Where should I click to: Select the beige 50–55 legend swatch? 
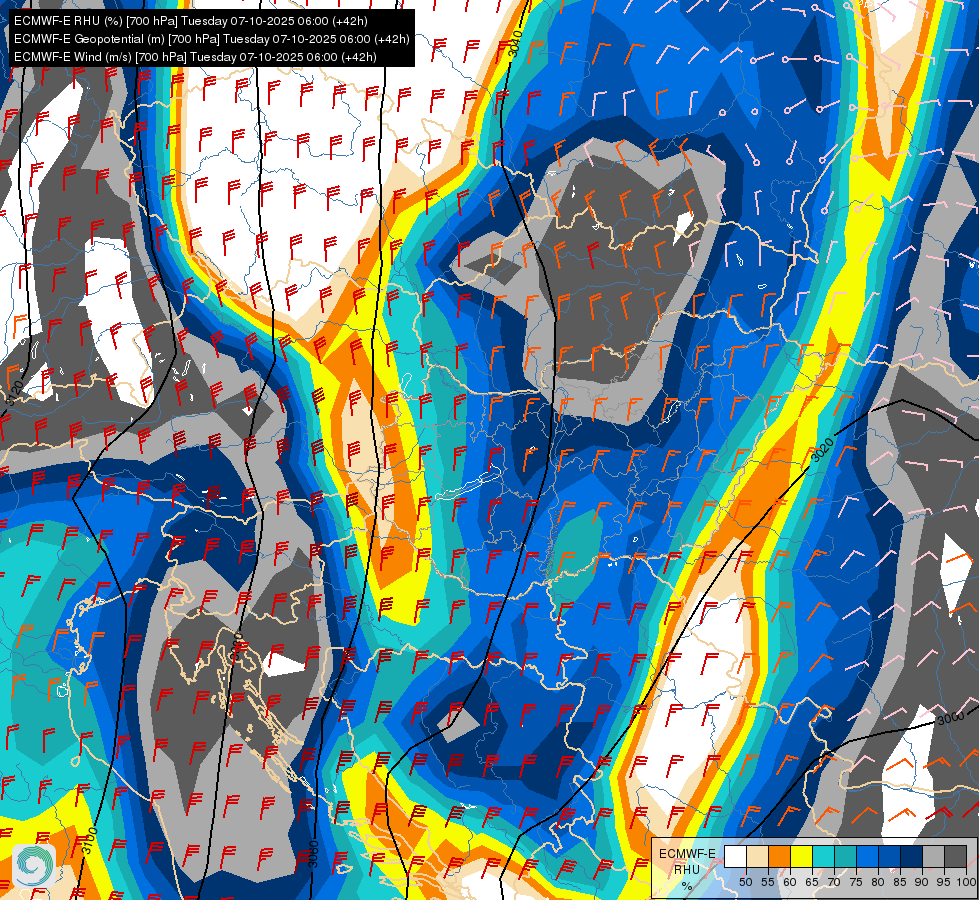pyautogui.click(x=757, y=856)
